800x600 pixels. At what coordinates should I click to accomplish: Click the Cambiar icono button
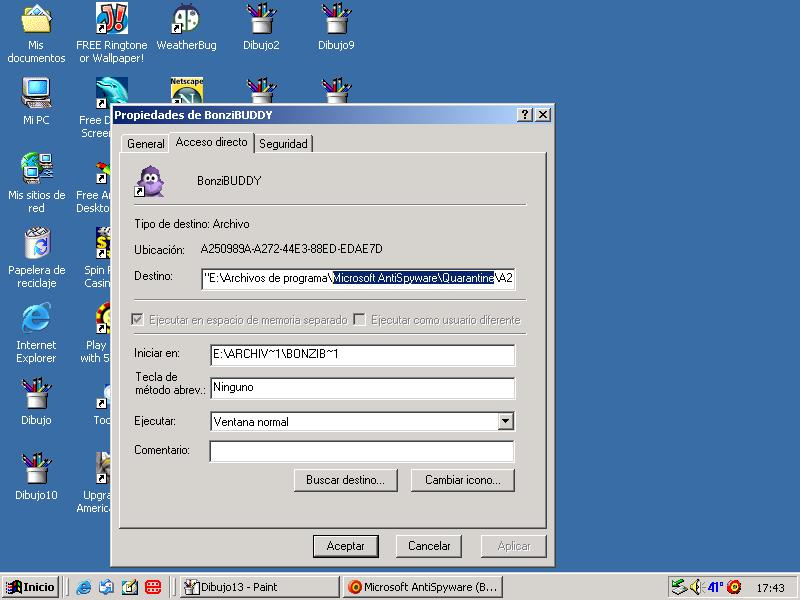pyautogui.click(x=463, y=480)
